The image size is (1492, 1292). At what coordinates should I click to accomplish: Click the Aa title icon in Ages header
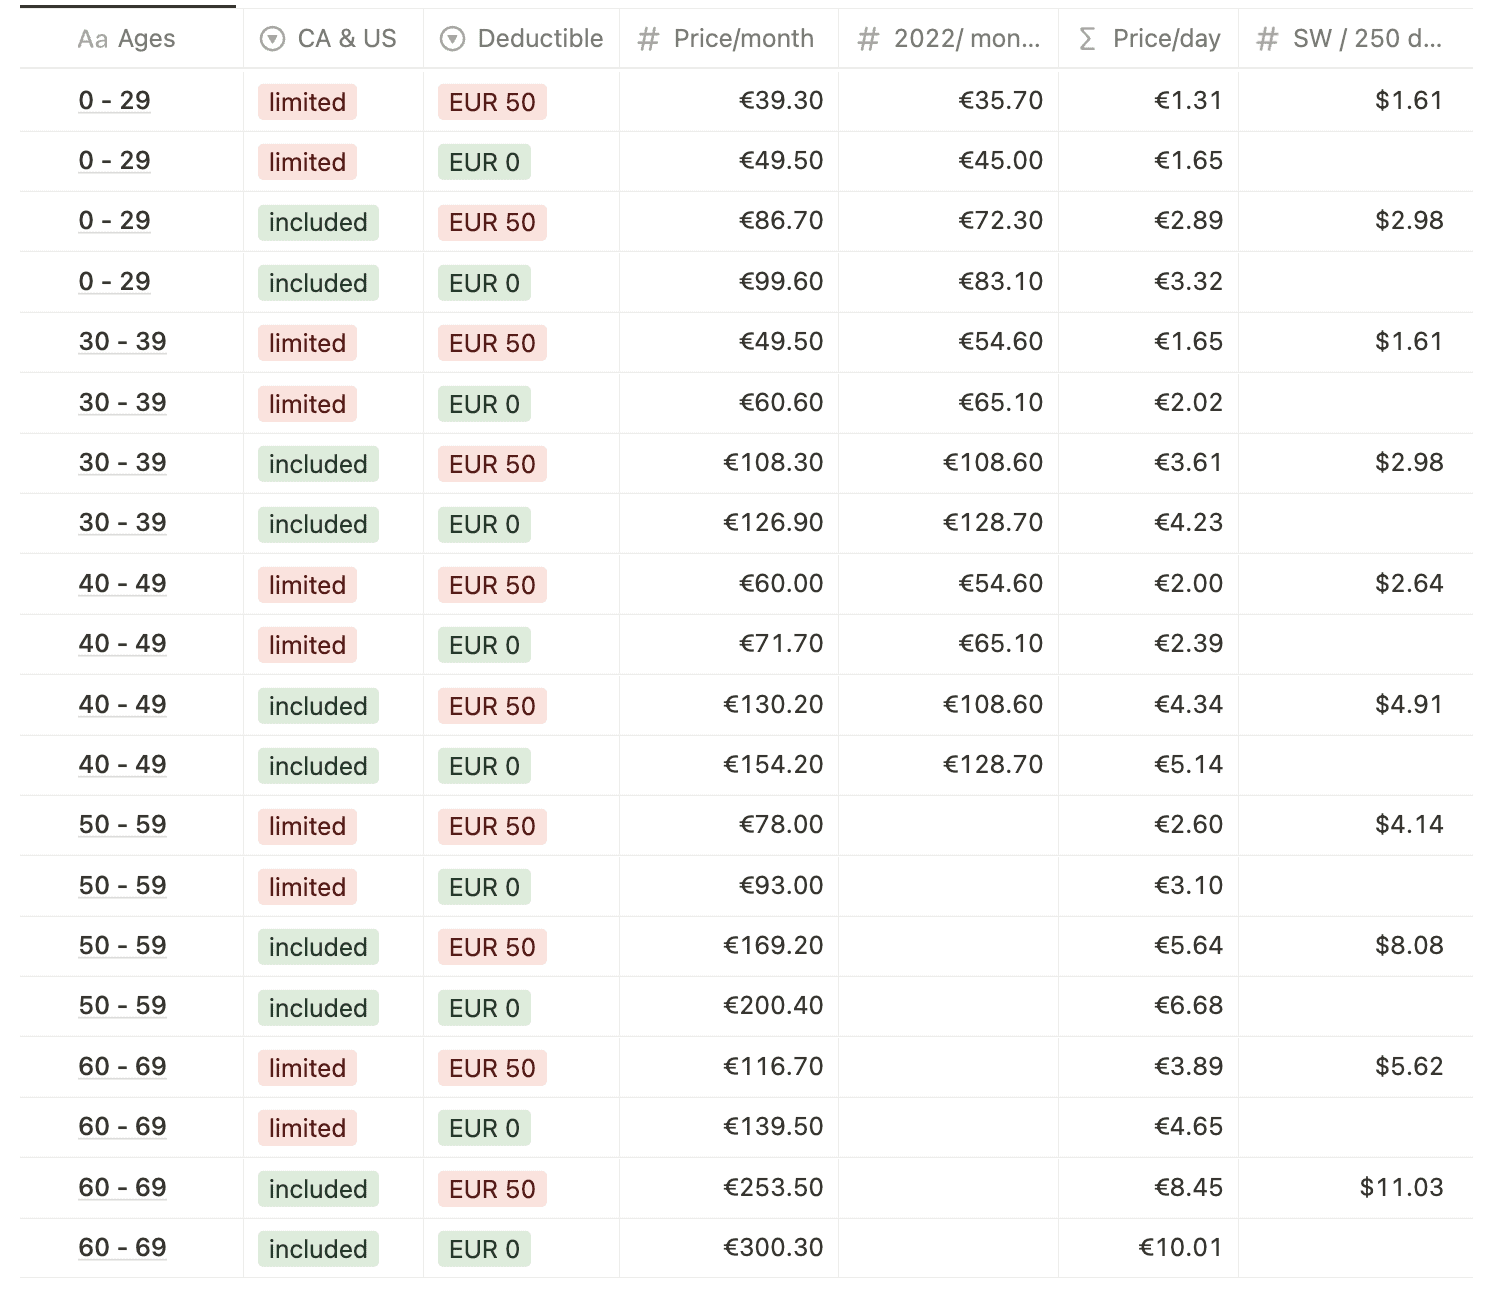[92, 39]
